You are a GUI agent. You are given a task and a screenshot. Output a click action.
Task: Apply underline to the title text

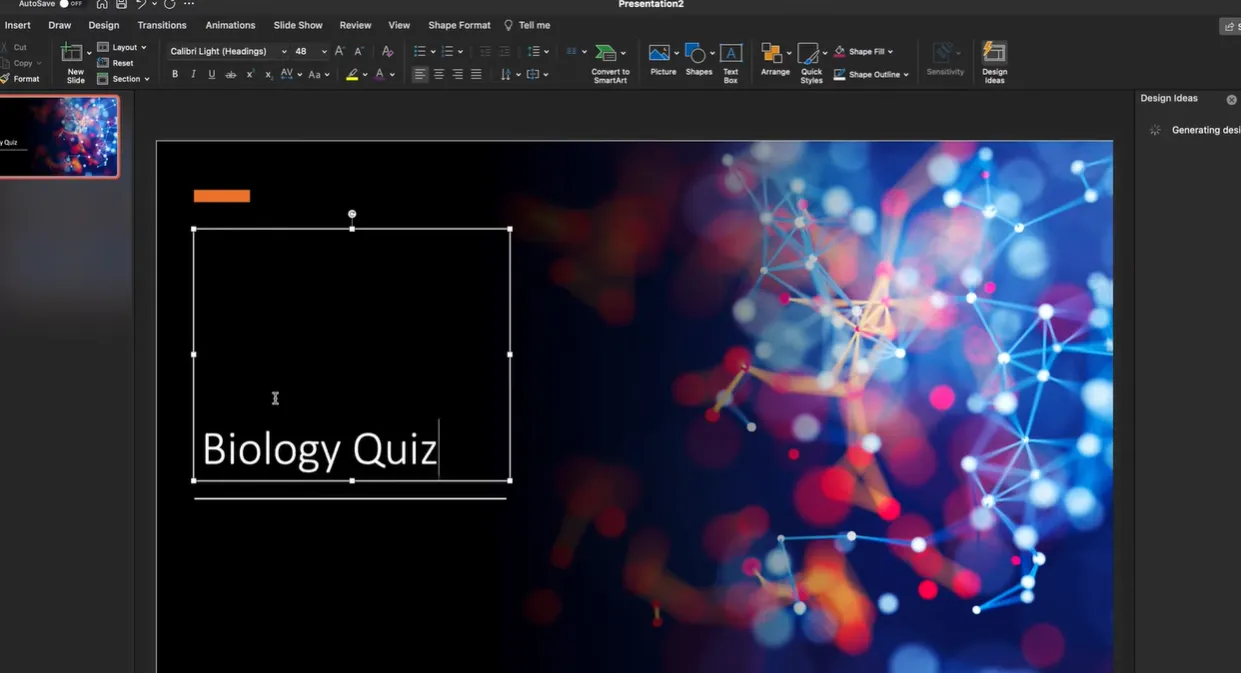212,75
